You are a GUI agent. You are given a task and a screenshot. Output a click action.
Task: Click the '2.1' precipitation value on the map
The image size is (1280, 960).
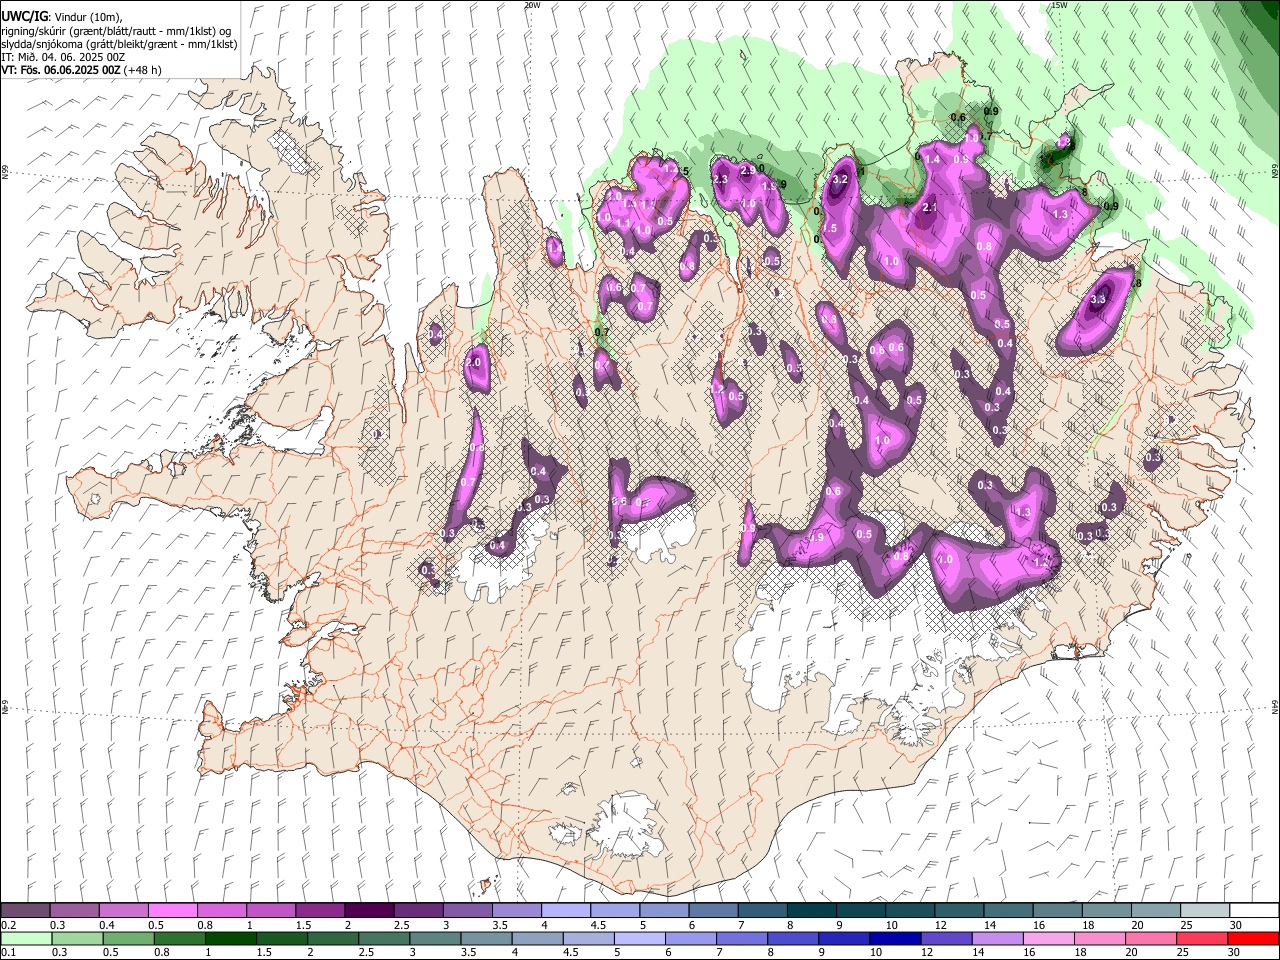(929, 207)
